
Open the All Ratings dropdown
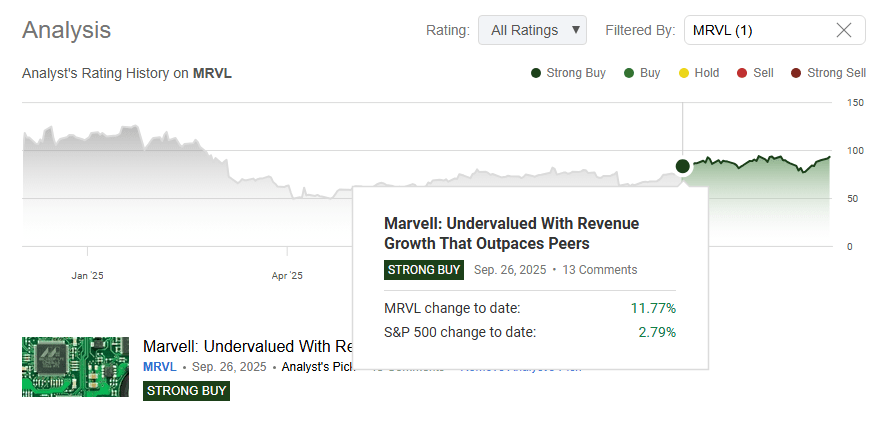532,30
